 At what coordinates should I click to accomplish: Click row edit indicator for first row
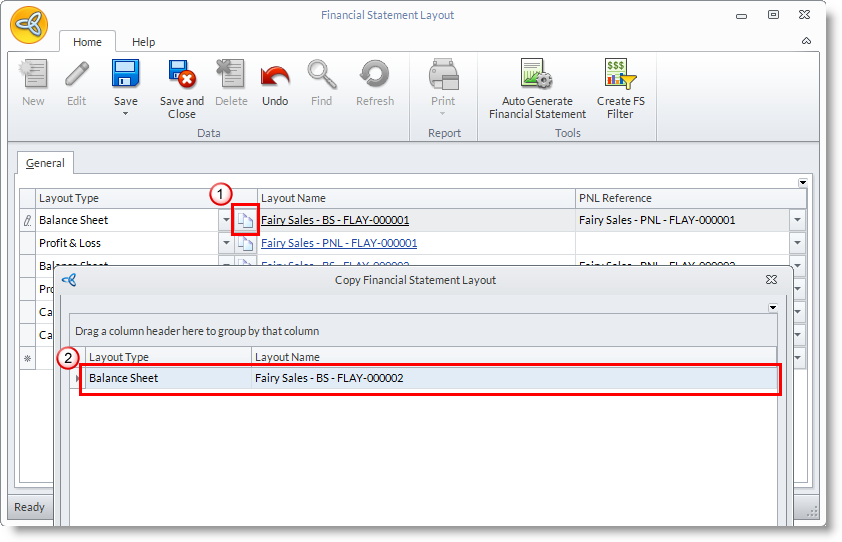coord(27,220)
